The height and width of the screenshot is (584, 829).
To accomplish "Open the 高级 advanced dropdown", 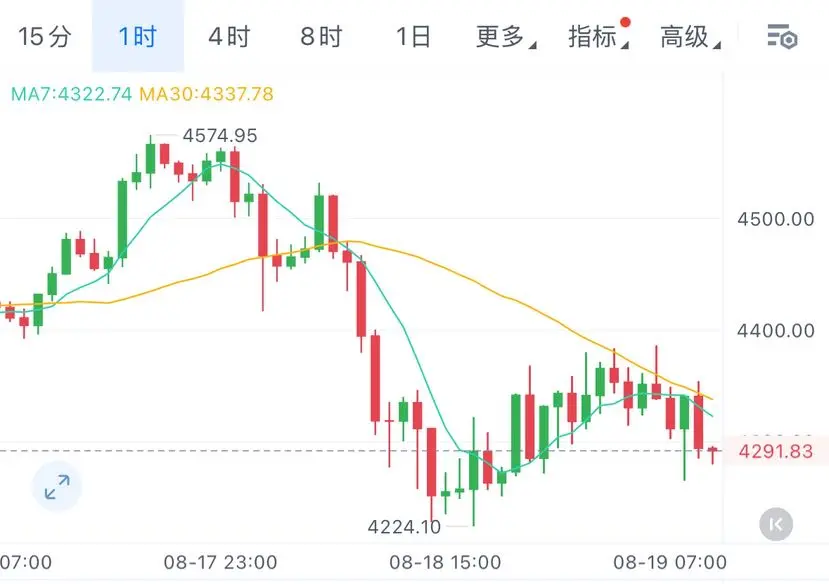I will [690, 37].
